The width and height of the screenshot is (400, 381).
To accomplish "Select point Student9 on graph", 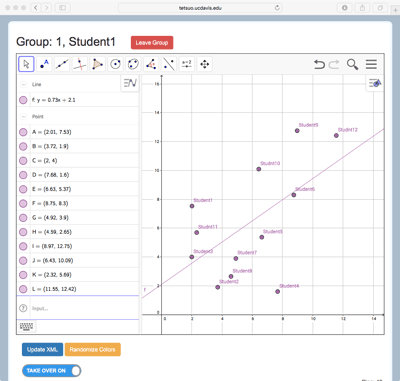I will pyautogui.click(x=297, y=131).
